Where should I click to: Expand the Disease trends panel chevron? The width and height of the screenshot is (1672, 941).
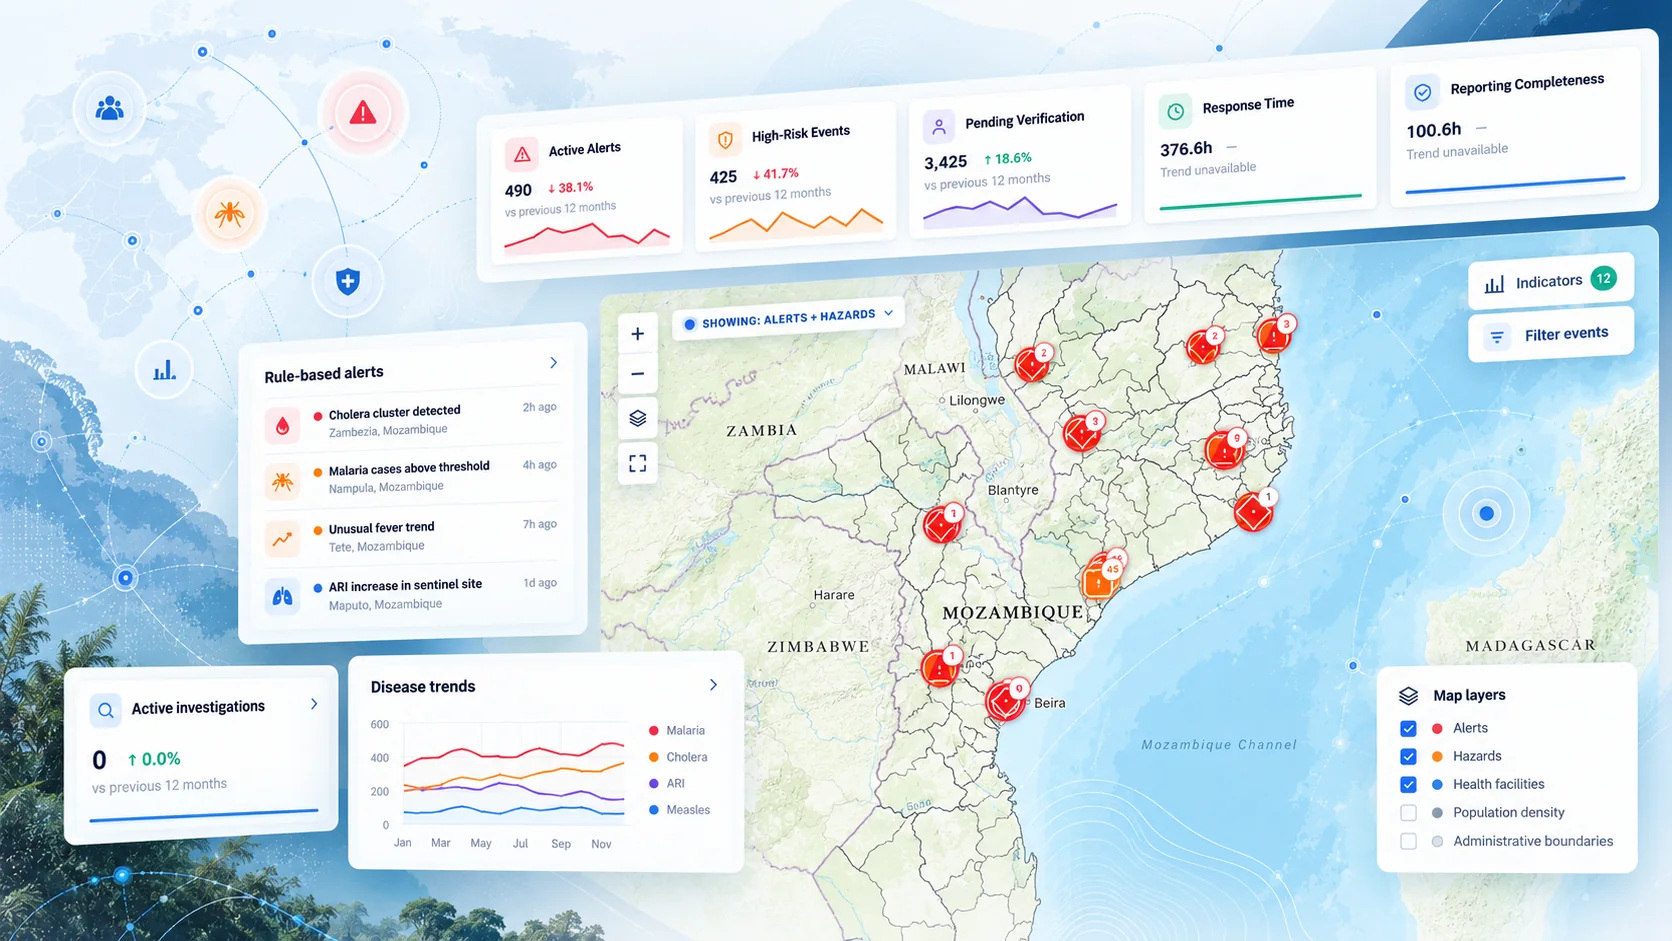(x=713, y=685)
